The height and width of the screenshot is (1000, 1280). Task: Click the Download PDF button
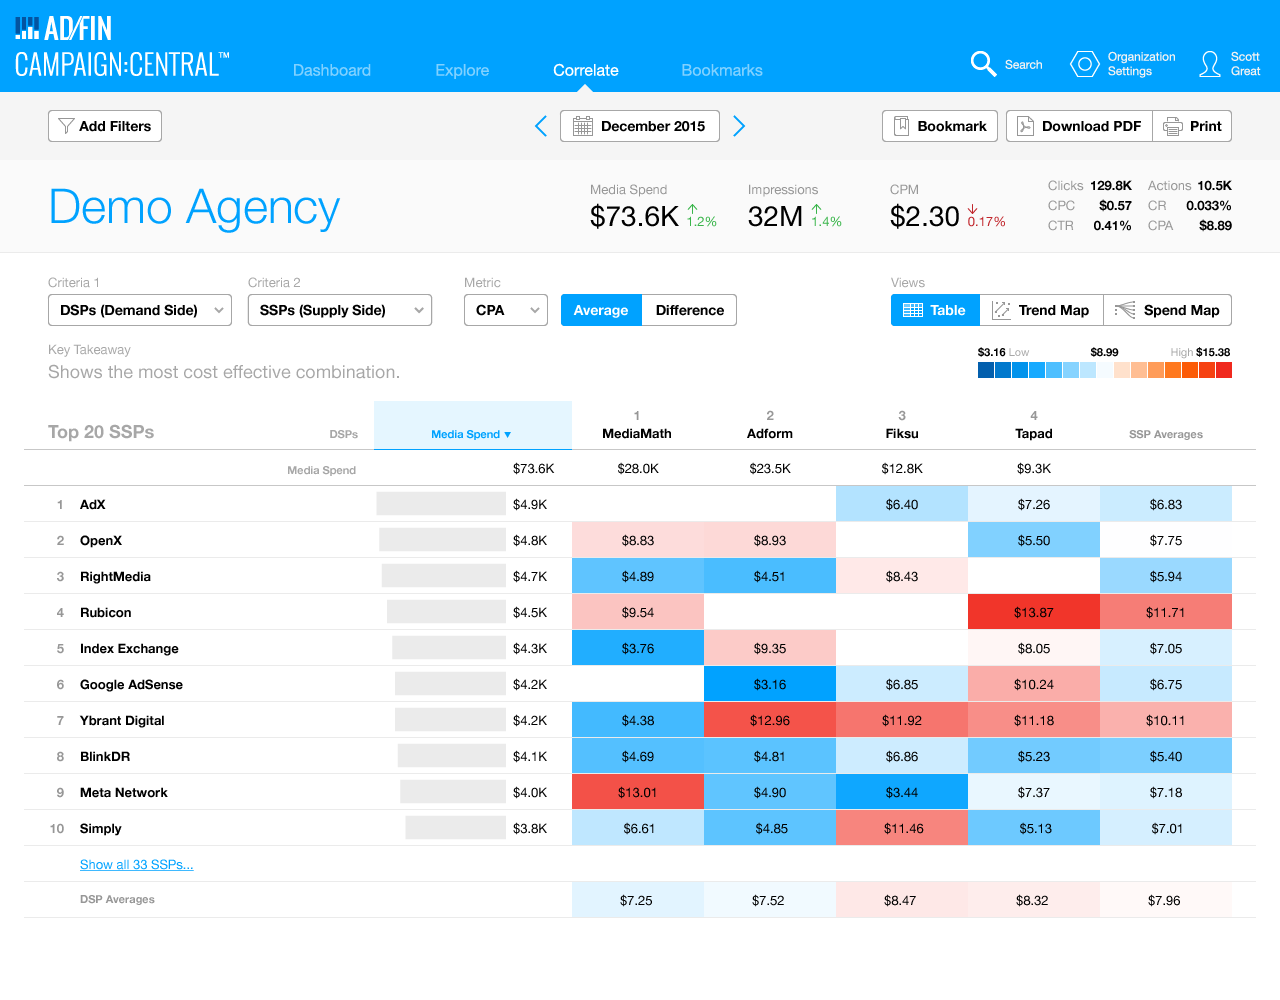pyautogui.click(x=1079, y=126)
